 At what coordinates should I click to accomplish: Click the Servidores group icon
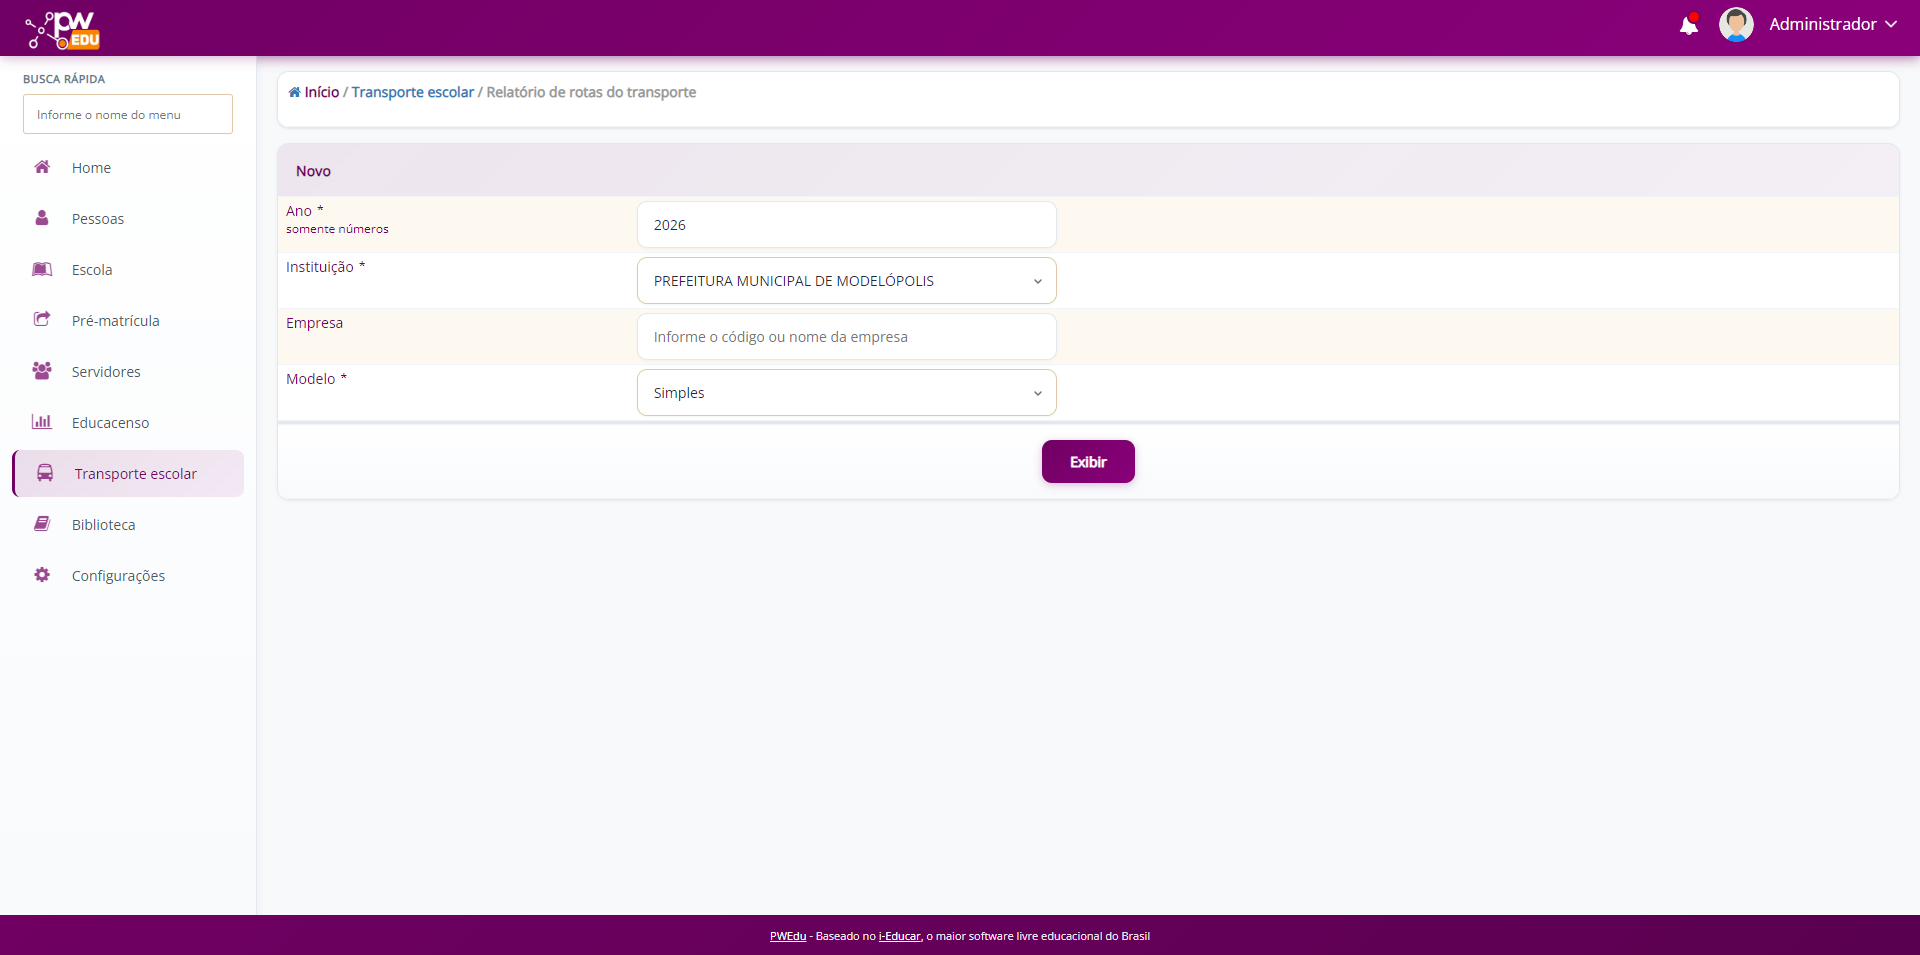[42, 371]
